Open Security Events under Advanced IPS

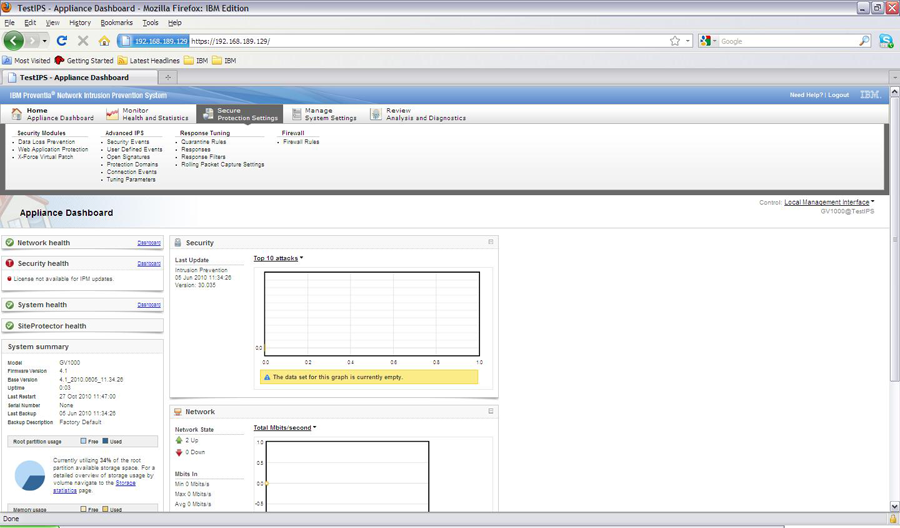click(127, 142)
